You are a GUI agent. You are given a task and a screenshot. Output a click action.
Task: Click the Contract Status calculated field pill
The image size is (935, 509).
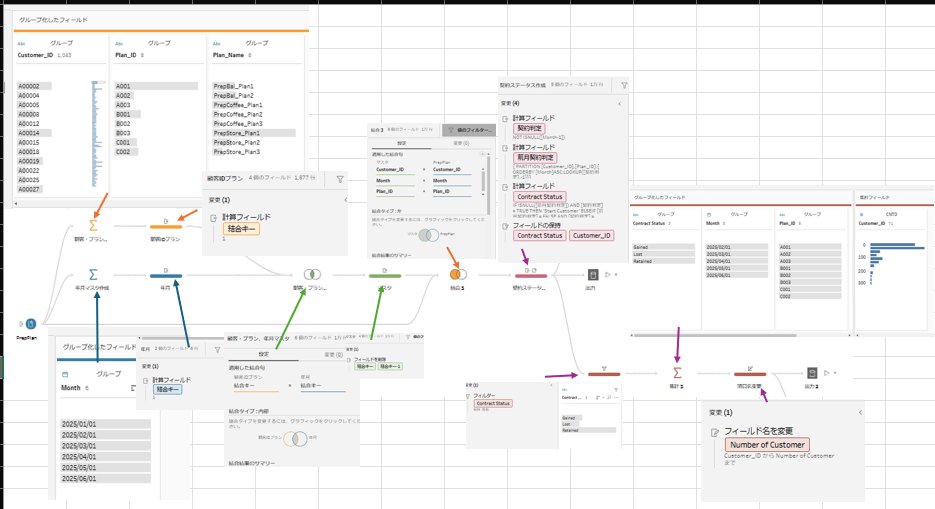click(x=540, y=196)
